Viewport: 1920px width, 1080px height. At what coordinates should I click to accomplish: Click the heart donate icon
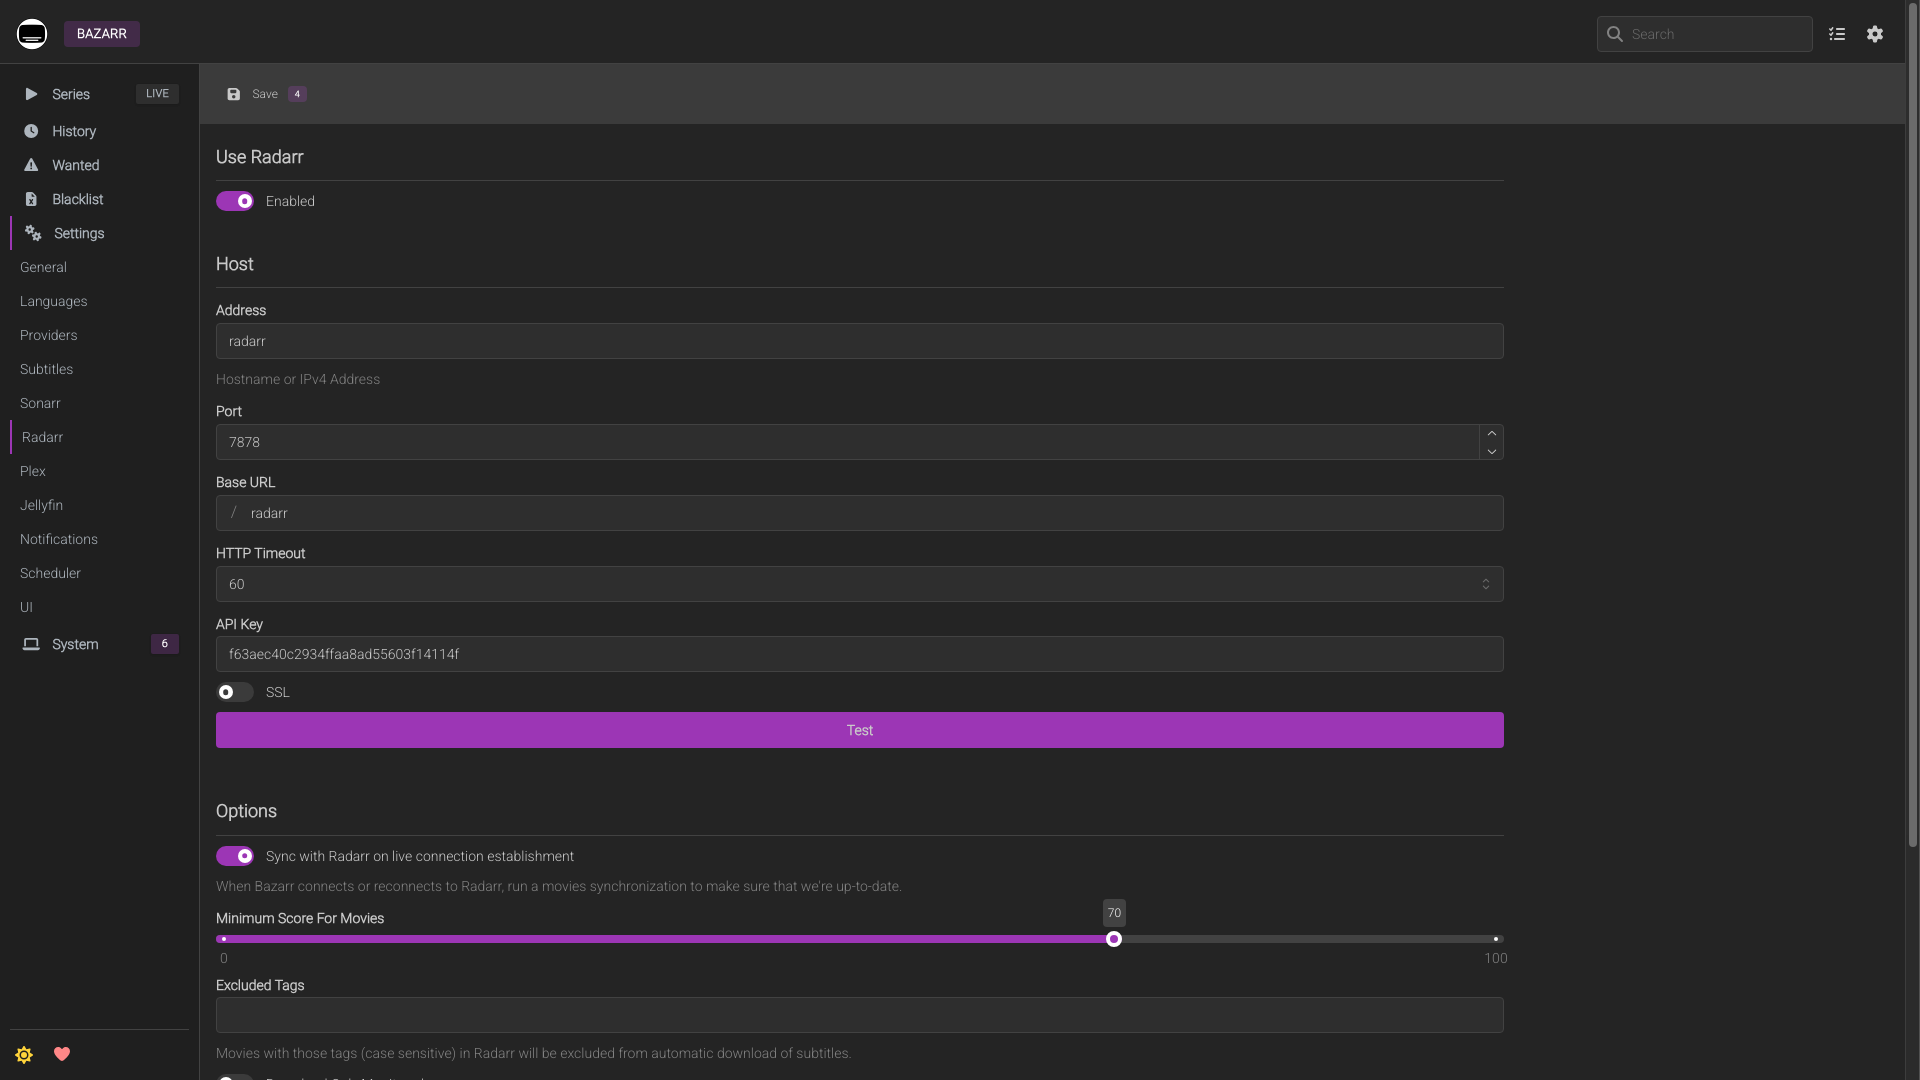pyautogui.click(x=62, y=1054)
